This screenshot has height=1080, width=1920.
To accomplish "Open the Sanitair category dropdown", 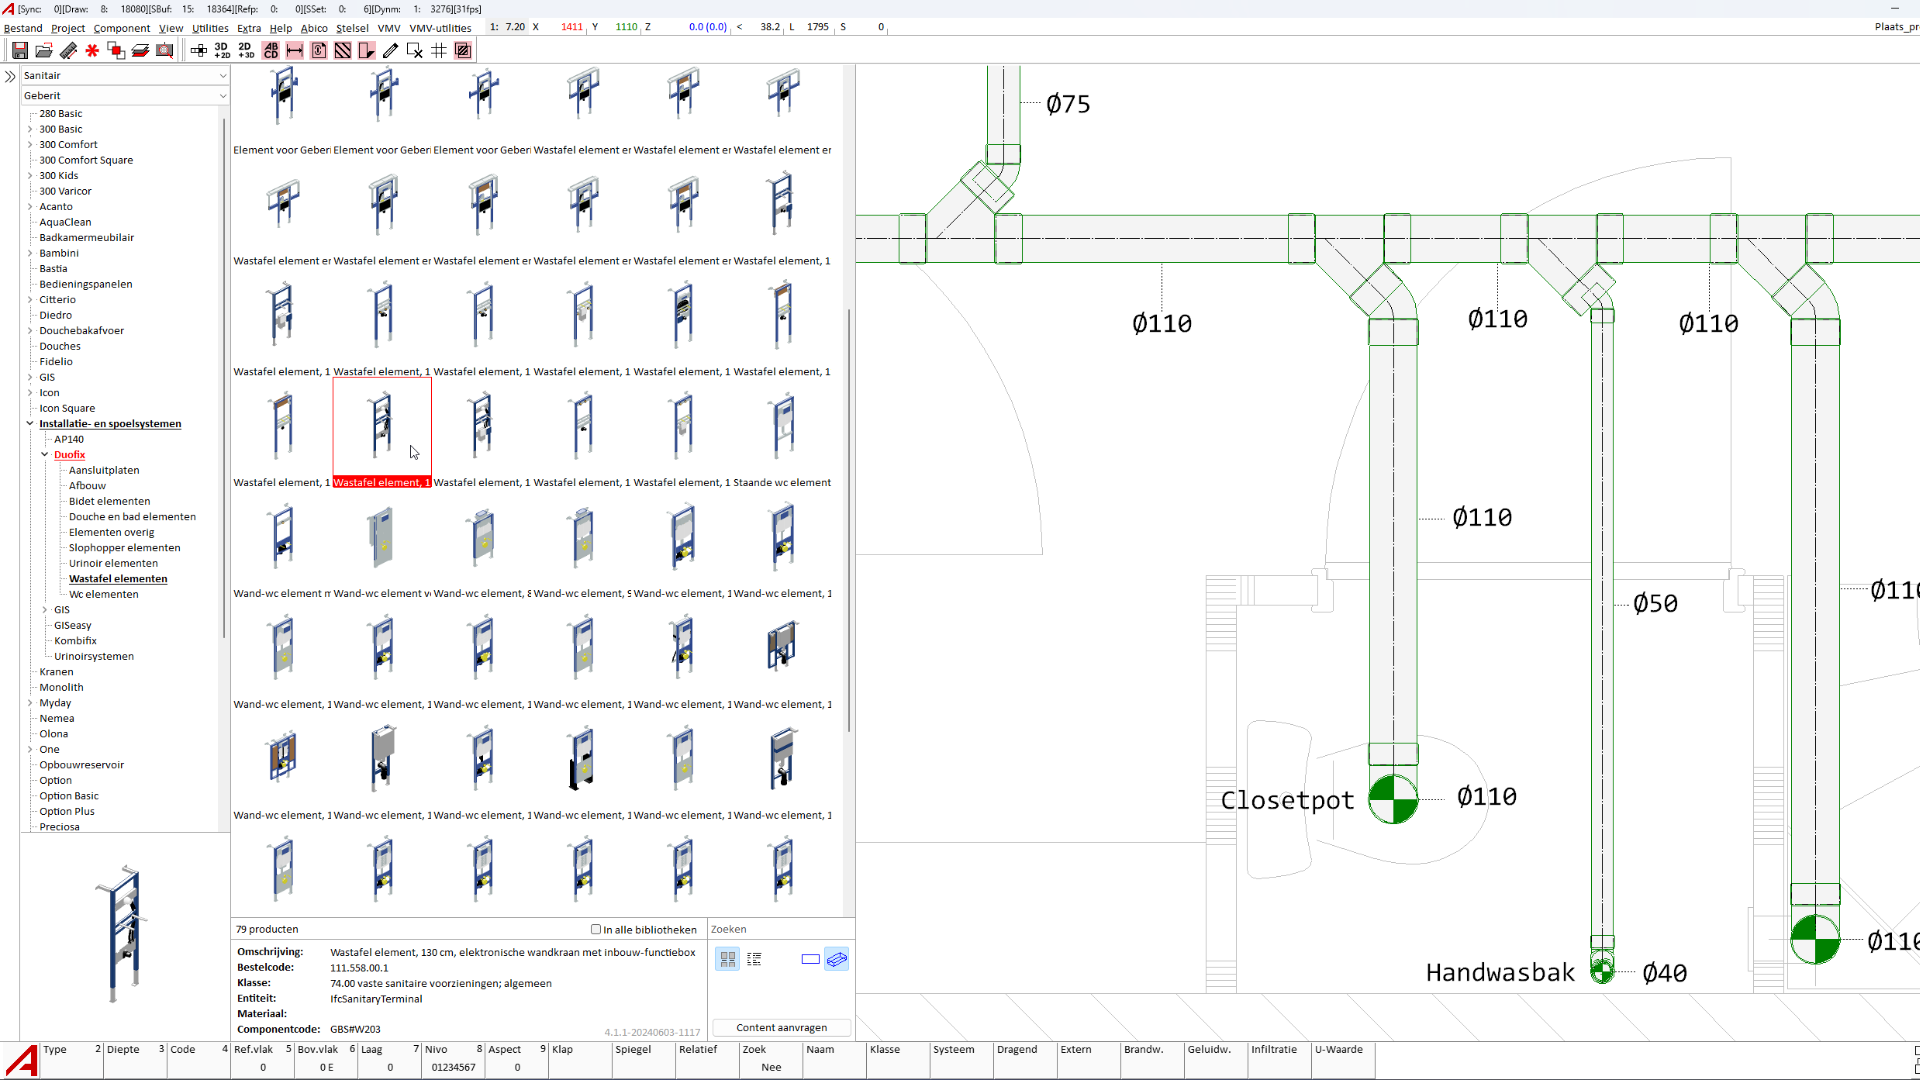I will tap(222, 76).
